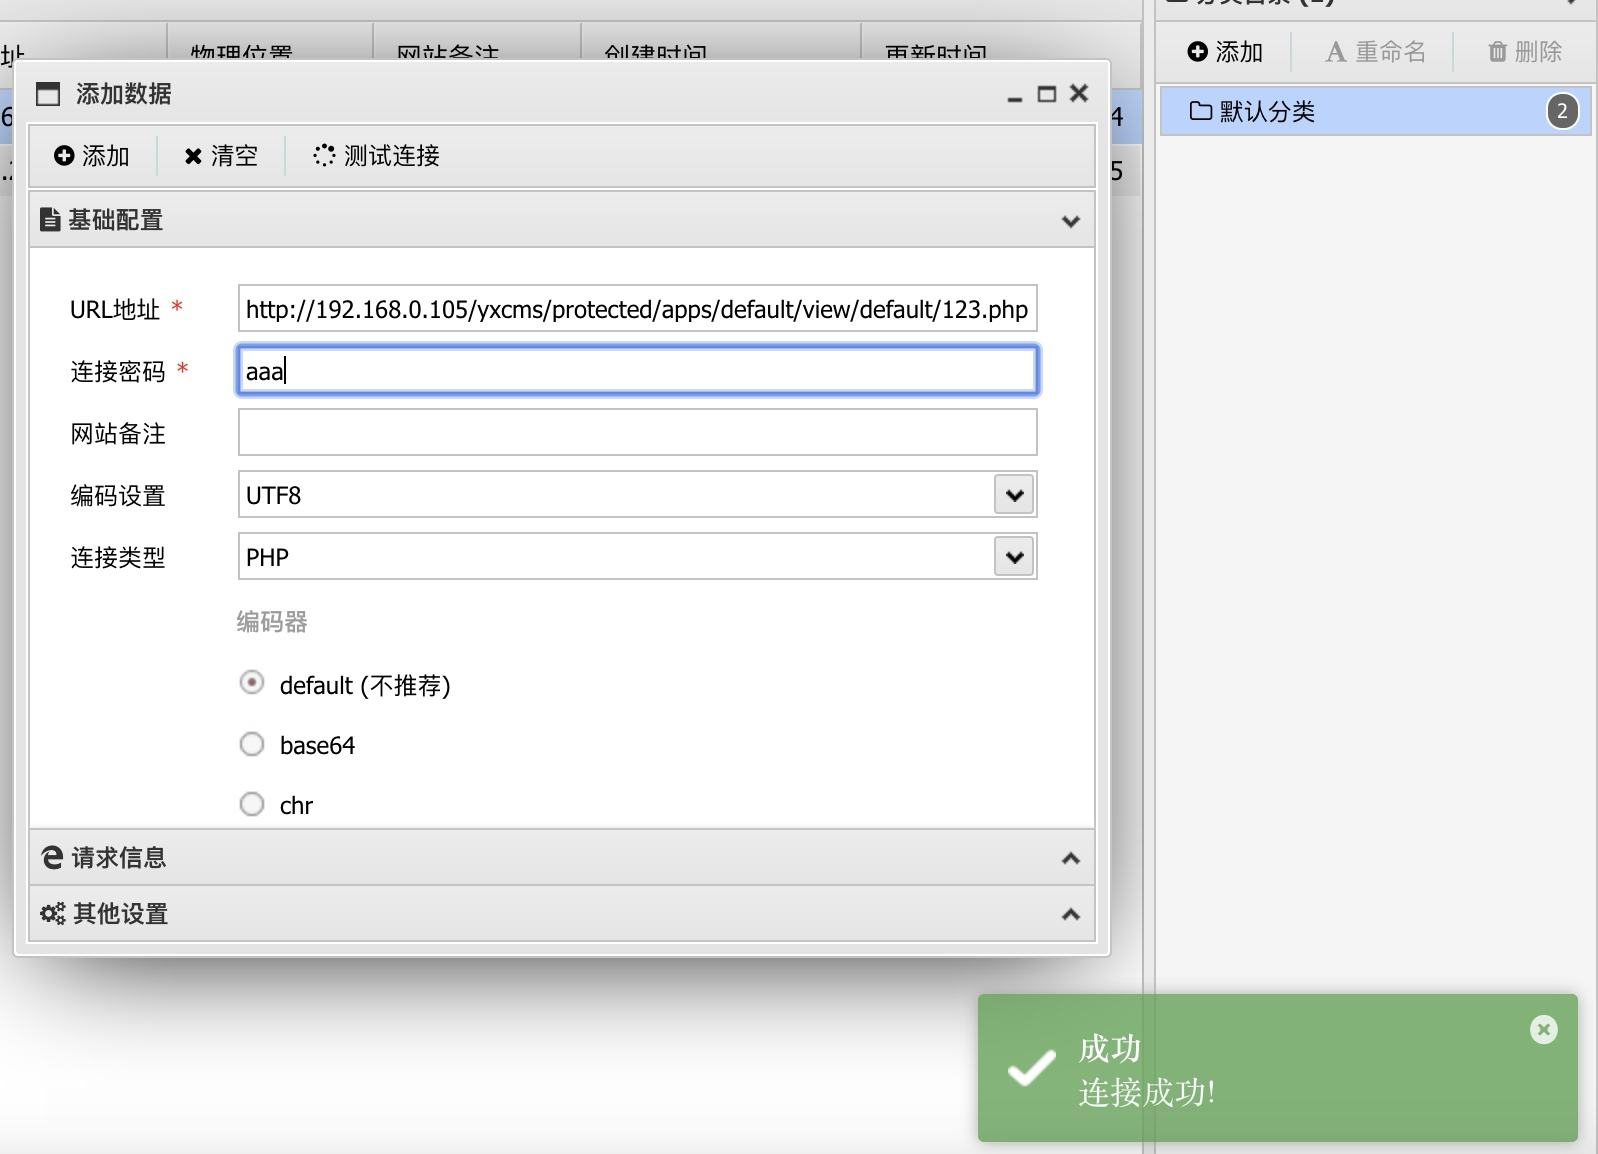Click the 基础配置 document icon
The height and width of the screenshot is (1154, 1598).
click(50, 219)
